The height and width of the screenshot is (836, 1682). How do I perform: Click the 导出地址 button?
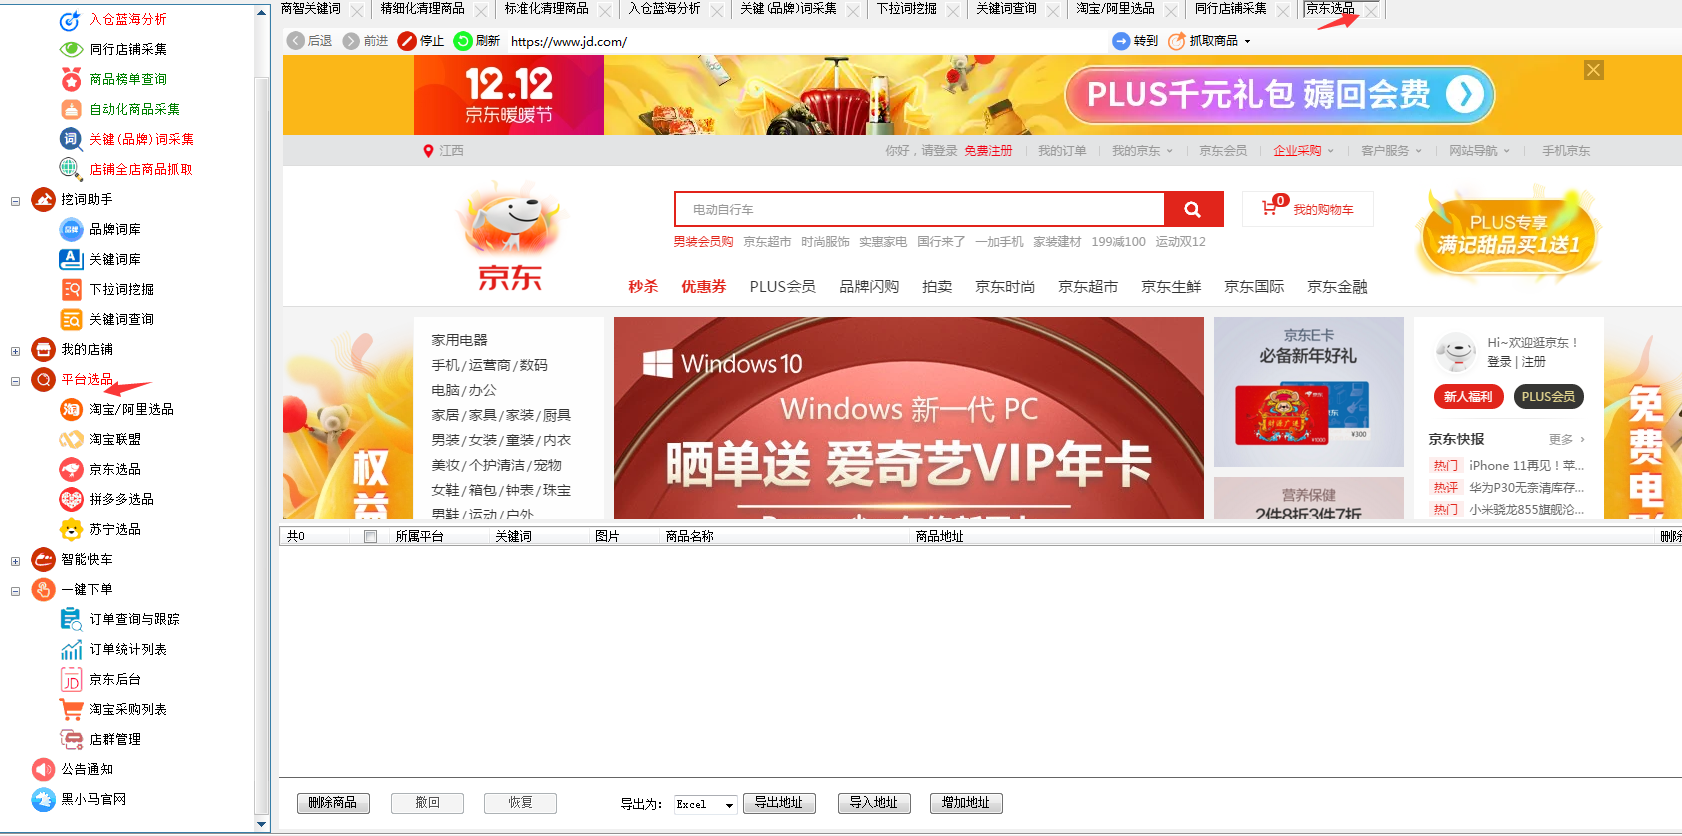tap(779, 803)
